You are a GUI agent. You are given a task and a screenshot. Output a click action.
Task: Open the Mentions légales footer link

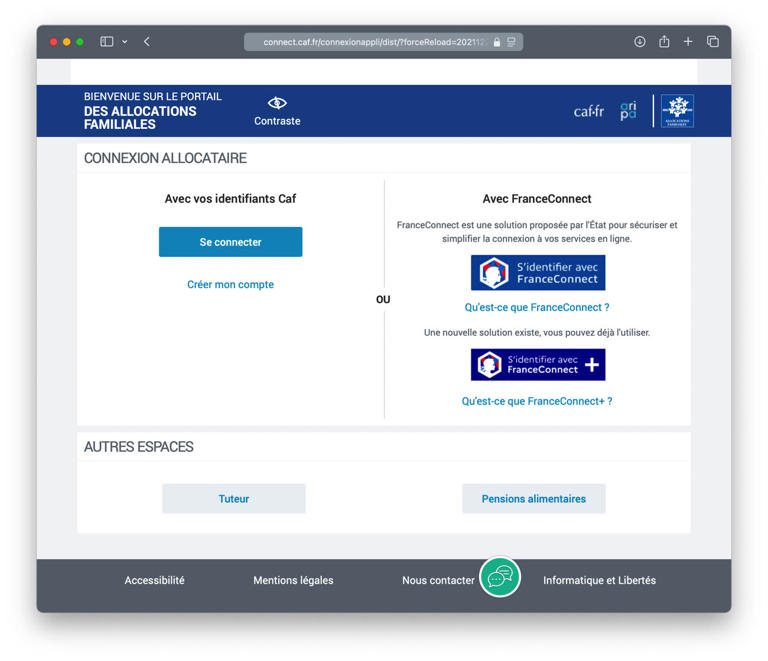point(293,580)
